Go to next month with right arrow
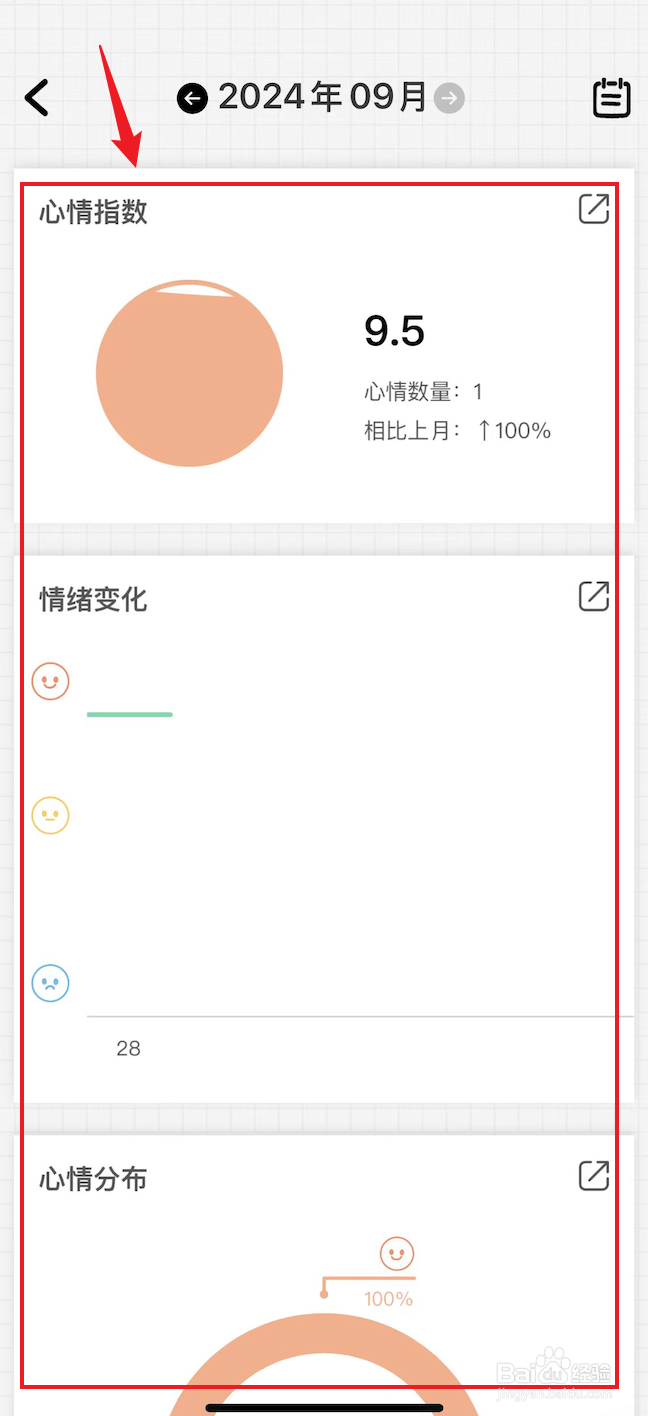 (x=450, y=98)
